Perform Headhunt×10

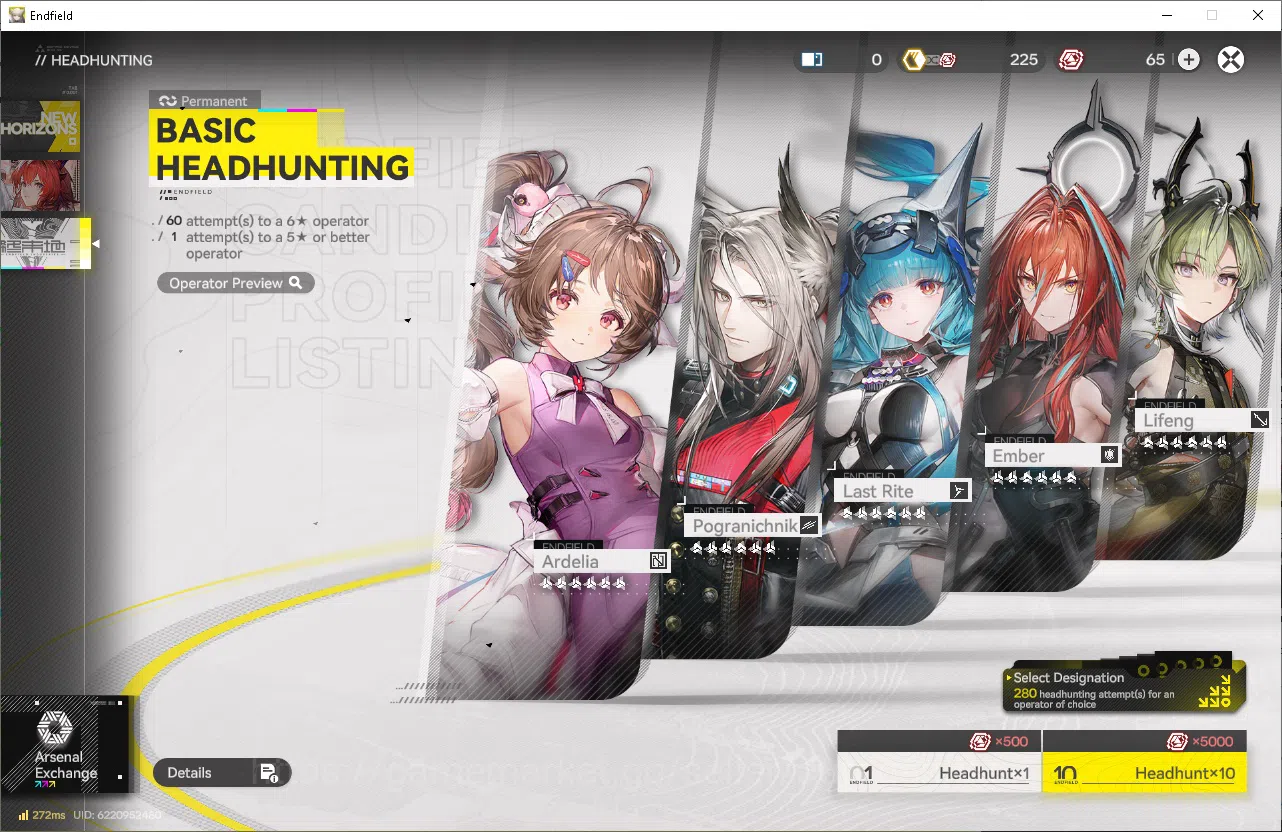(x=1144, y=762)
